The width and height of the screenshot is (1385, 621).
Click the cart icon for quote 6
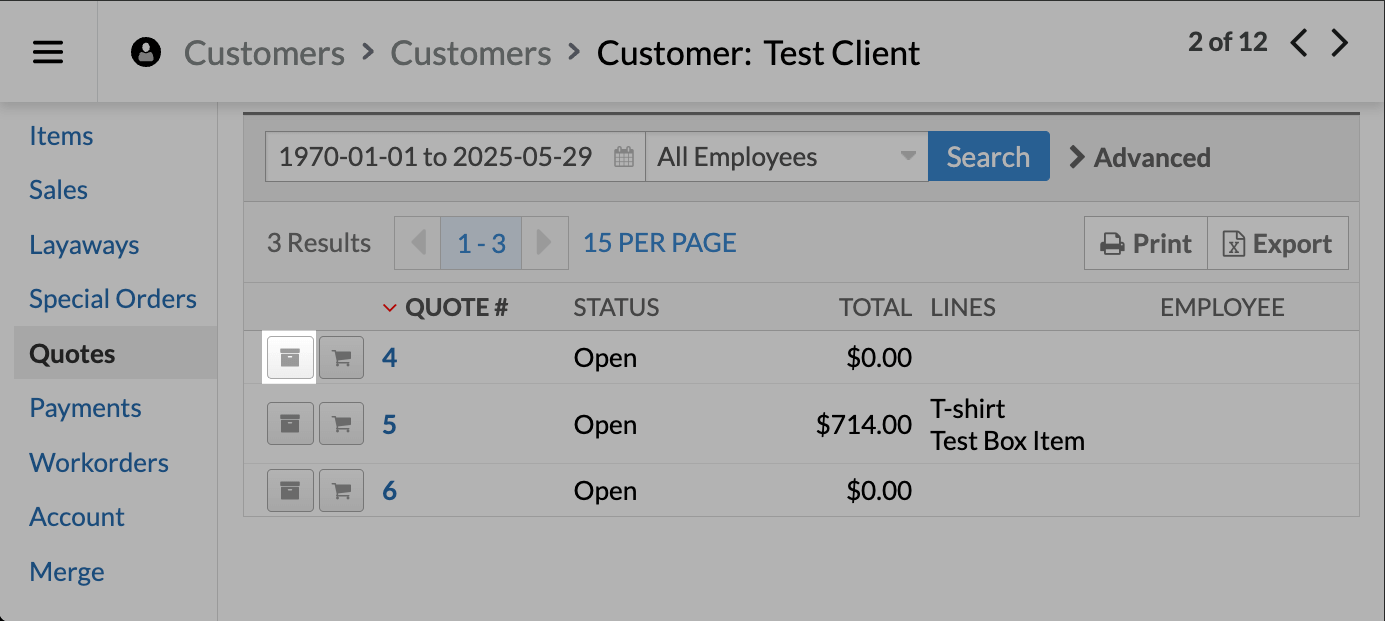pyautogui.click(x=341, y=490)
